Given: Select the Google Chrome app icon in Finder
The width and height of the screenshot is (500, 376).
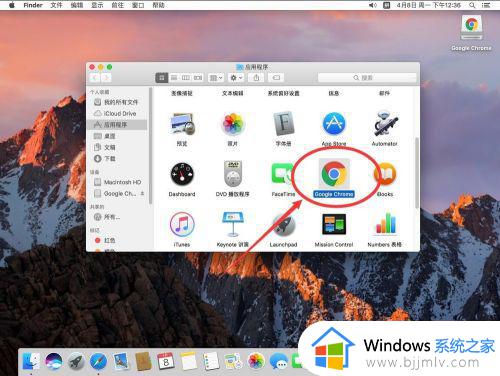Looking at the screenshot, I should pyautogui.click(x=334, y=173).
